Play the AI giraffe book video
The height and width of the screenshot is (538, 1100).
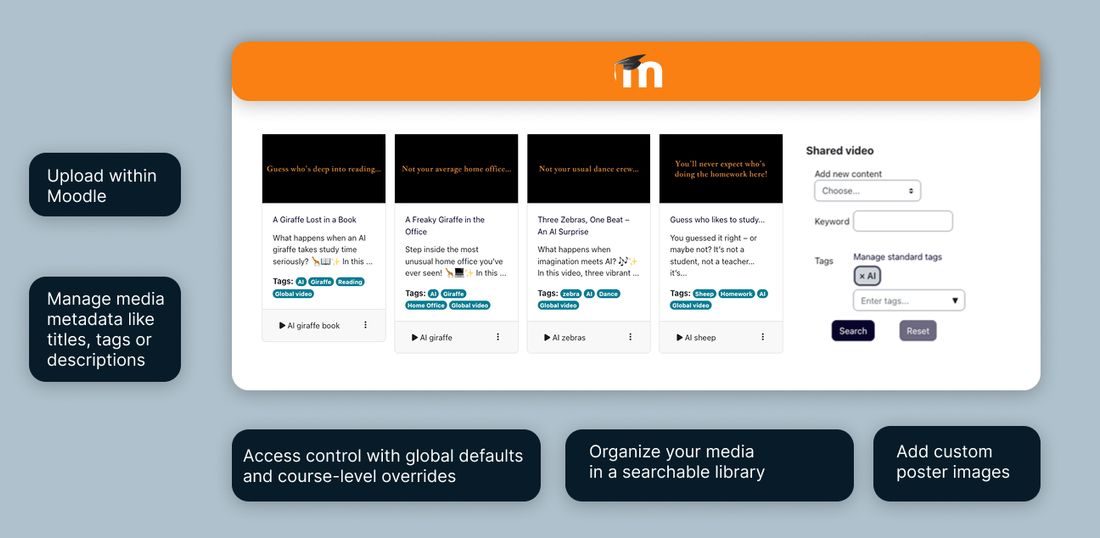point(309,325)
